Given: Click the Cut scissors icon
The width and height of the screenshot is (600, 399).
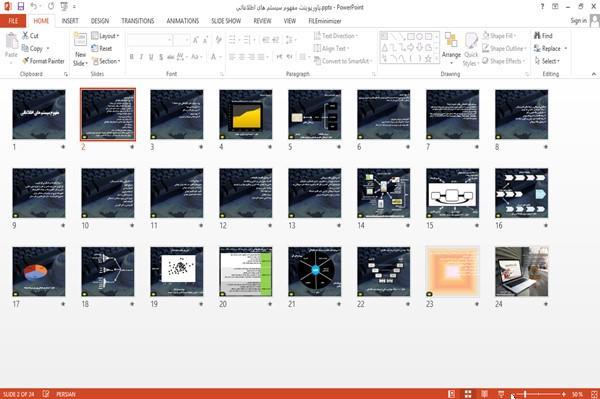Looking at the screenshot, I should pyautogui.click(x=26, y=36).
